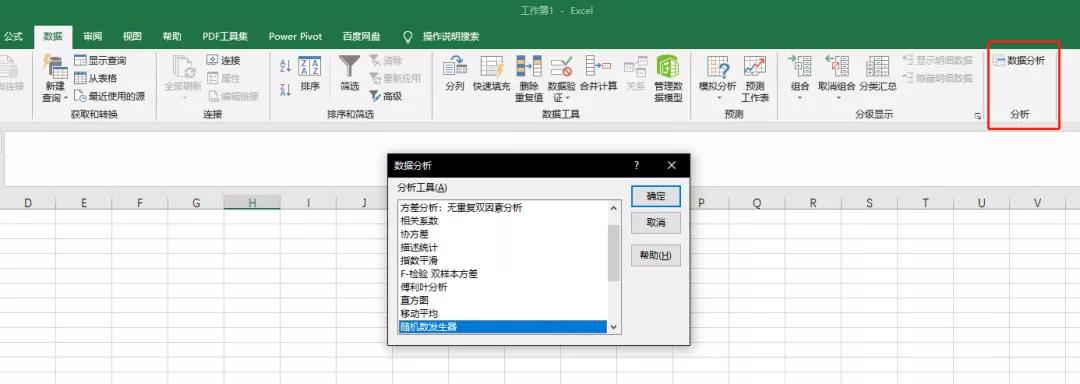This screenshot has height=384, width=1080.
Task: Open 数据分析 (Data Analysis) in the ribbon
Action: click(x=1019, y=61)
